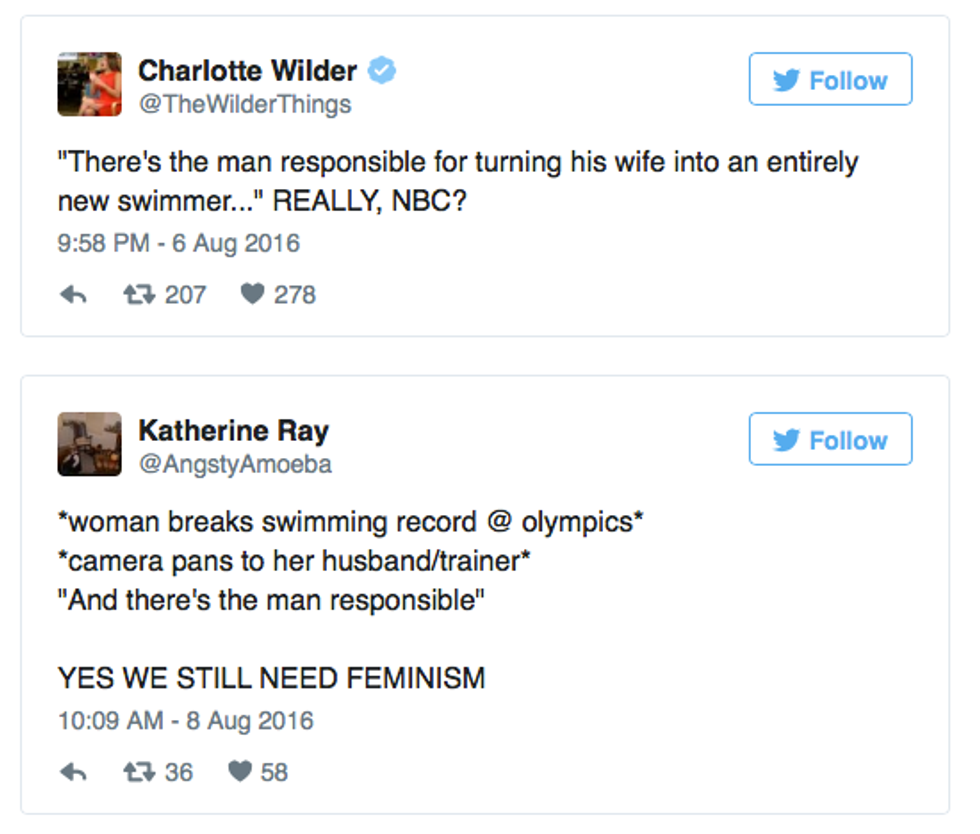Image resolution: width=980 pixels, height=834 pixels.
Task: Follow Katherine Ray
Action: coord(830,440)
